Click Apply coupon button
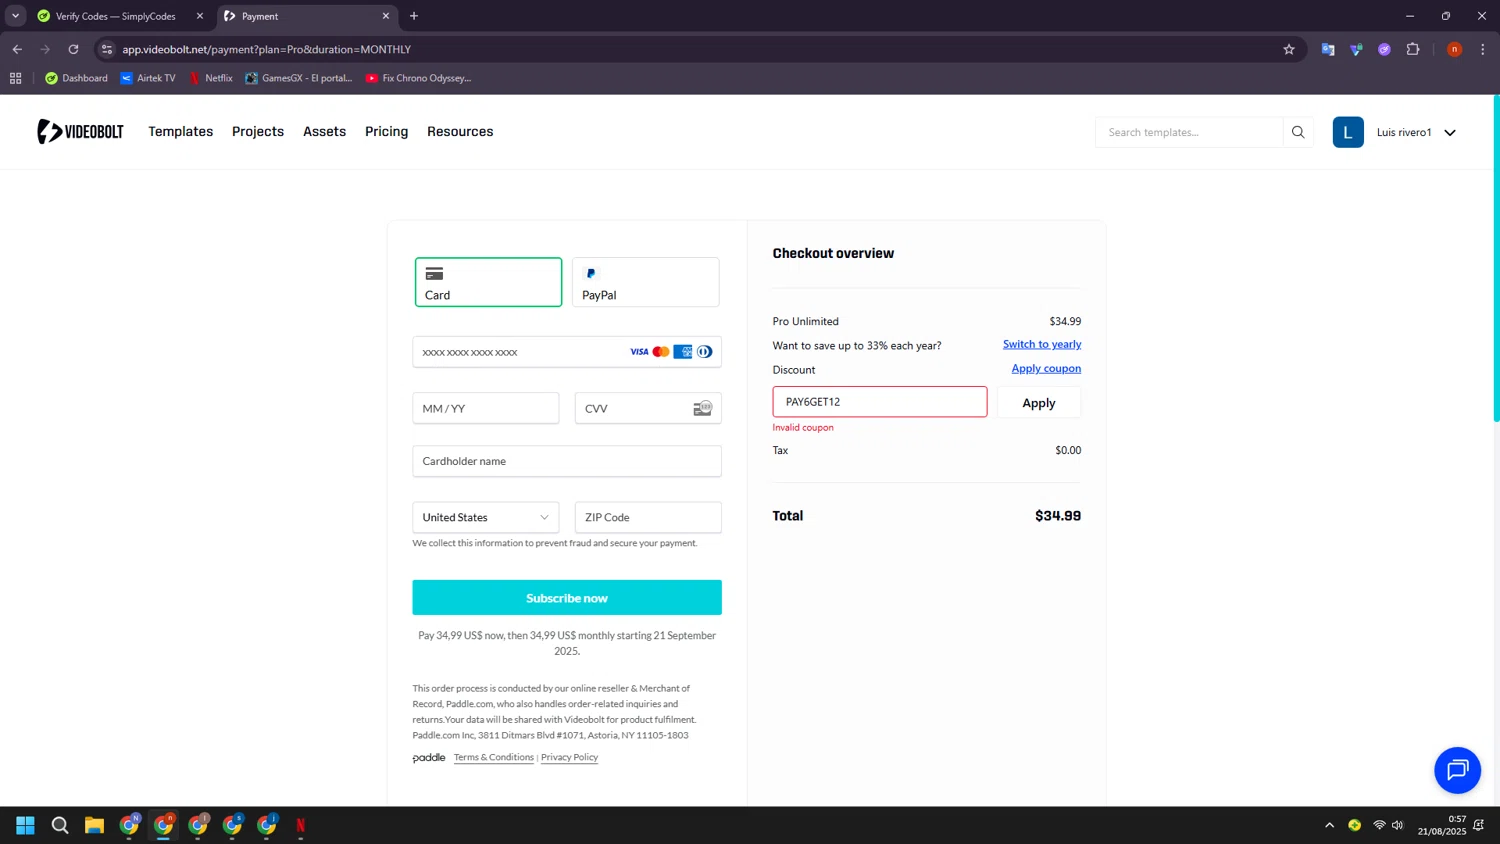Viewport: 1500px width, 844px height. (x=1039, y=403)
